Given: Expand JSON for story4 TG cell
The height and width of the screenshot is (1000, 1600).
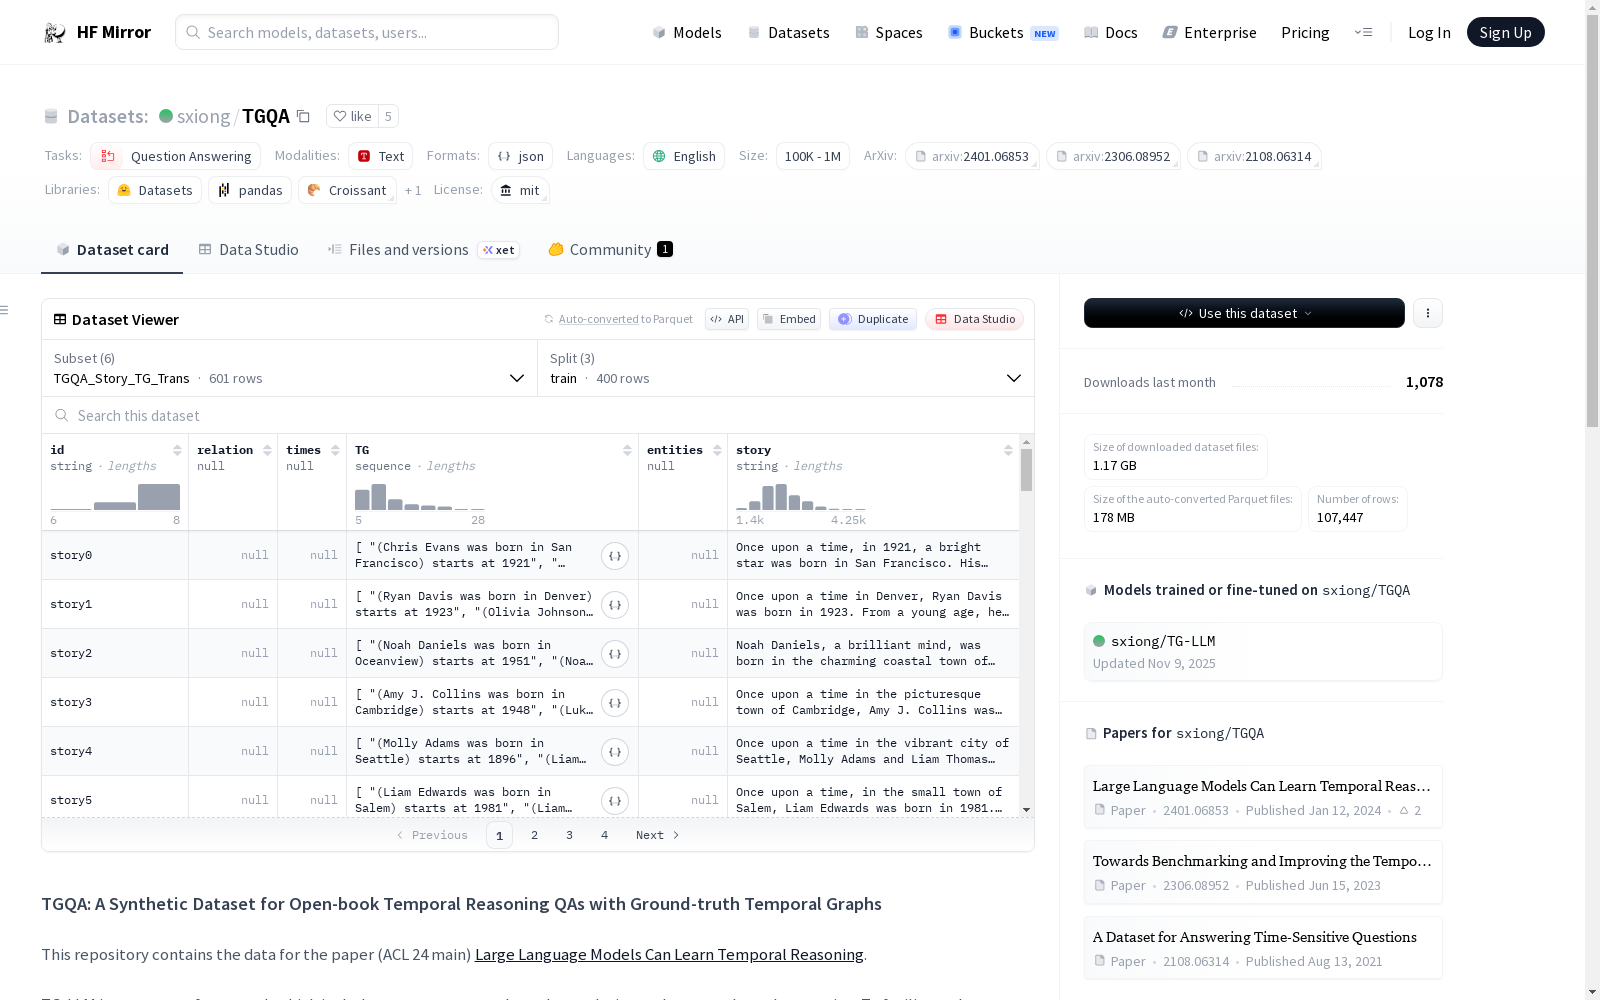Looking at the screenshot, I should 615,752.
